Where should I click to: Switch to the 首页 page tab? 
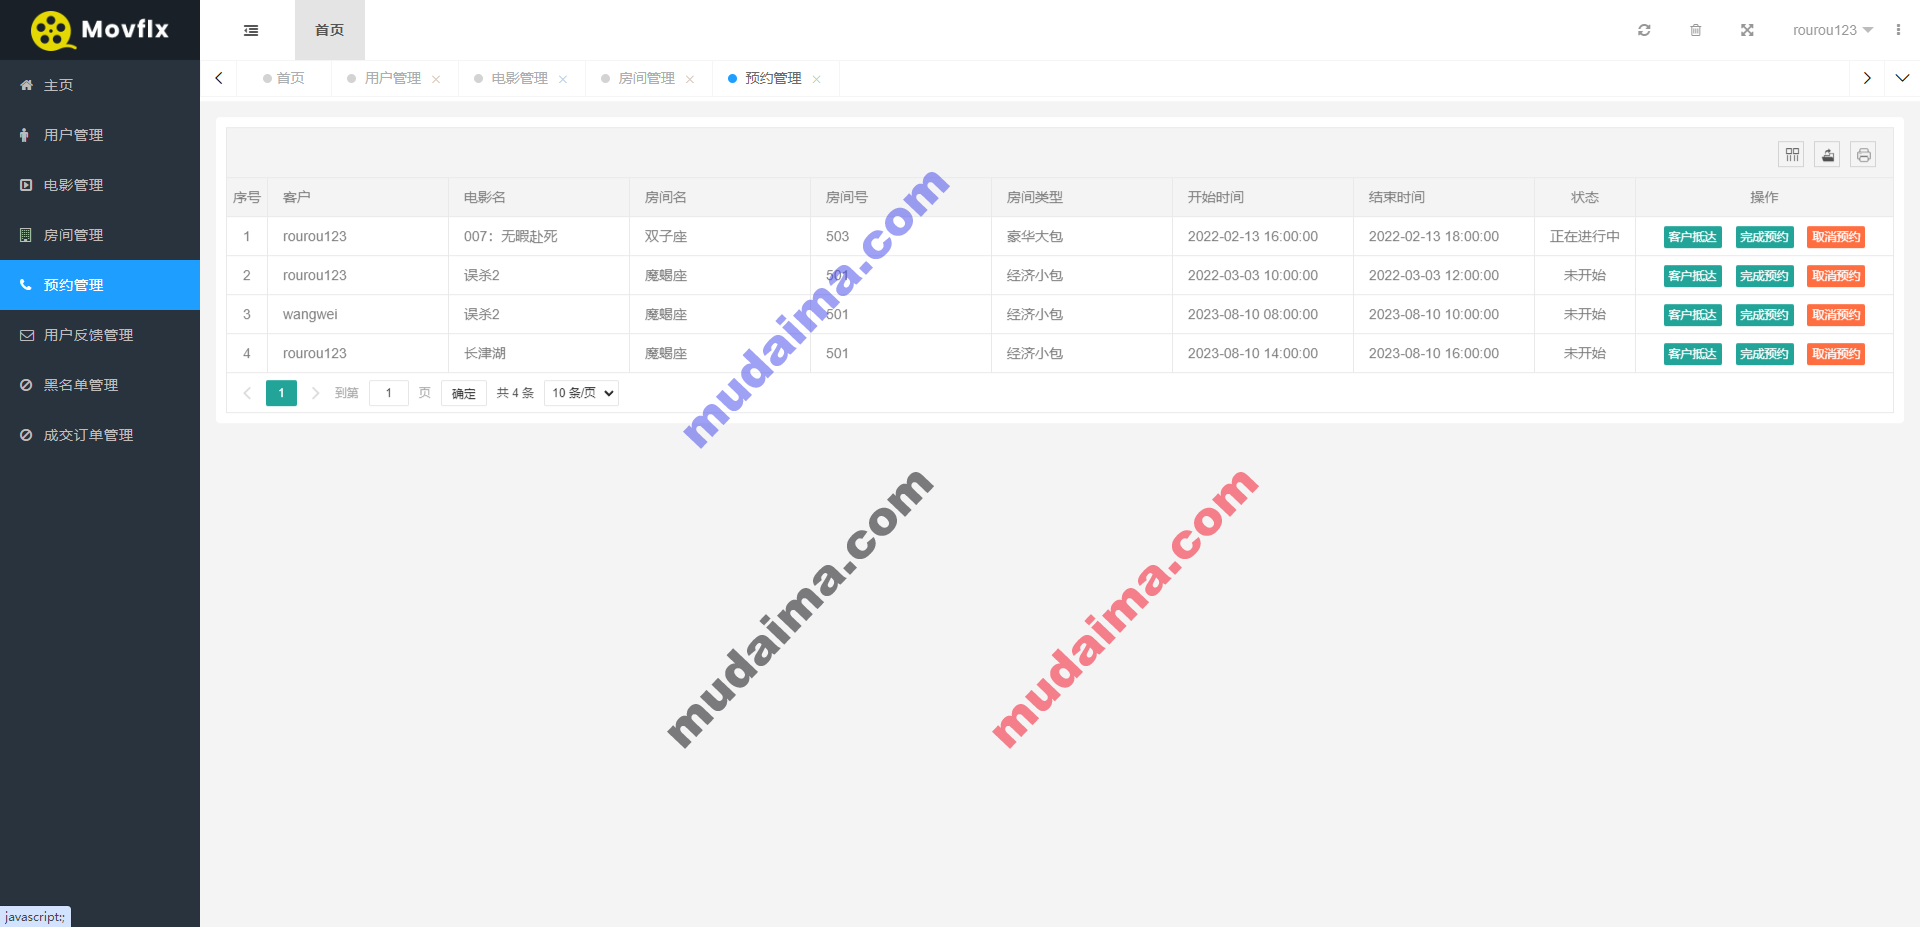pos(284,78)
